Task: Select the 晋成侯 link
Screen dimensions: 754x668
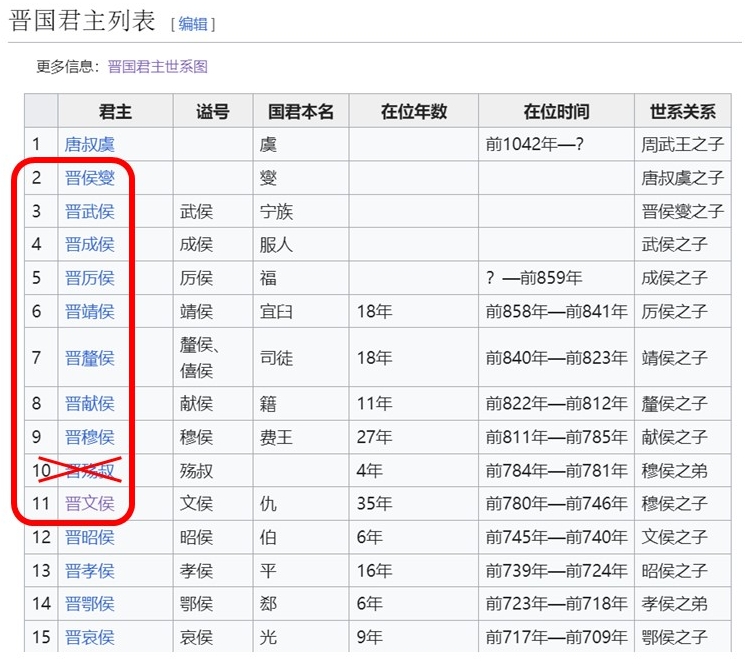Action: point(90,244)
